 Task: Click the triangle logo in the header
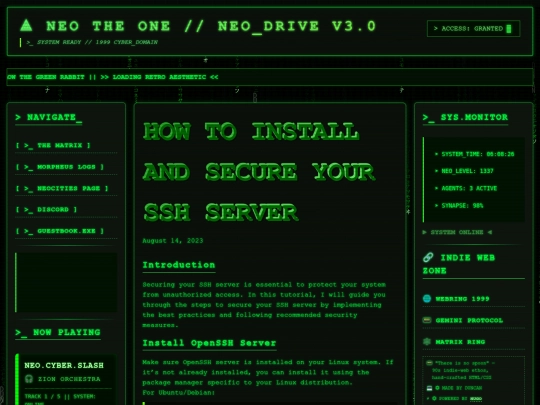pos(26,25)
